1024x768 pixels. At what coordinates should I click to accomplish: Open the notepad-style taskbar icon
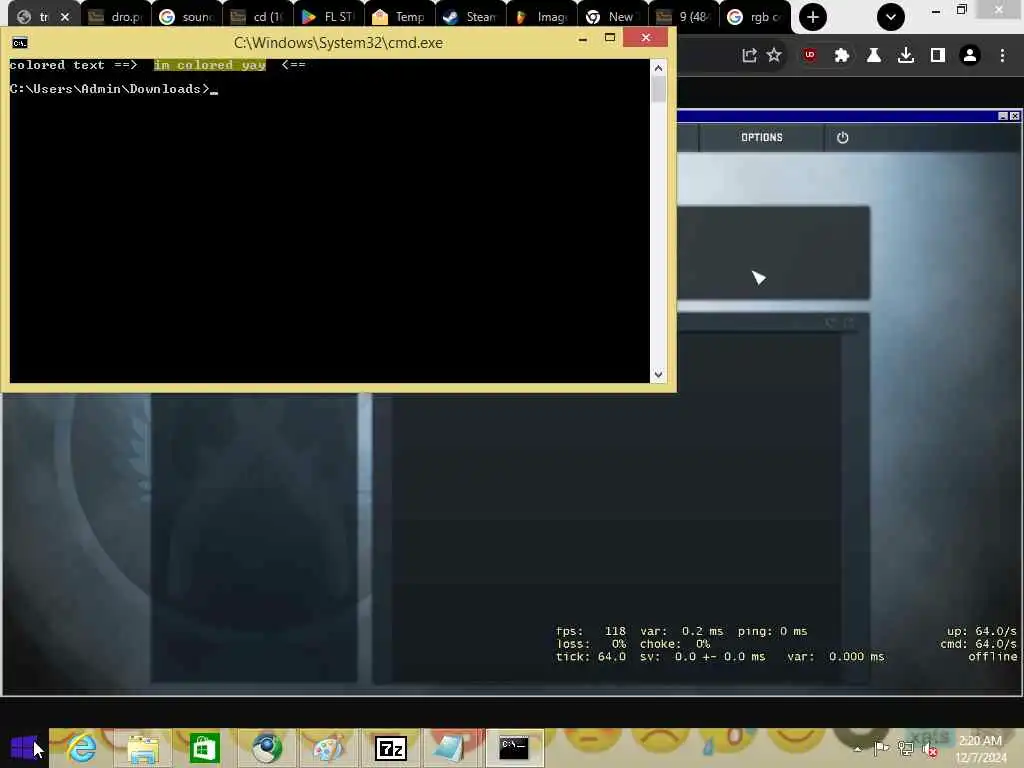click(451, 748)
